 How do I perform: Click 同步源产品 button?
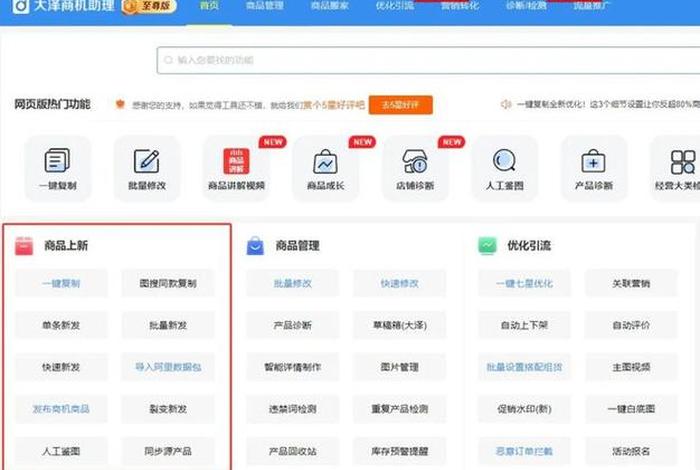click(168, 451)
